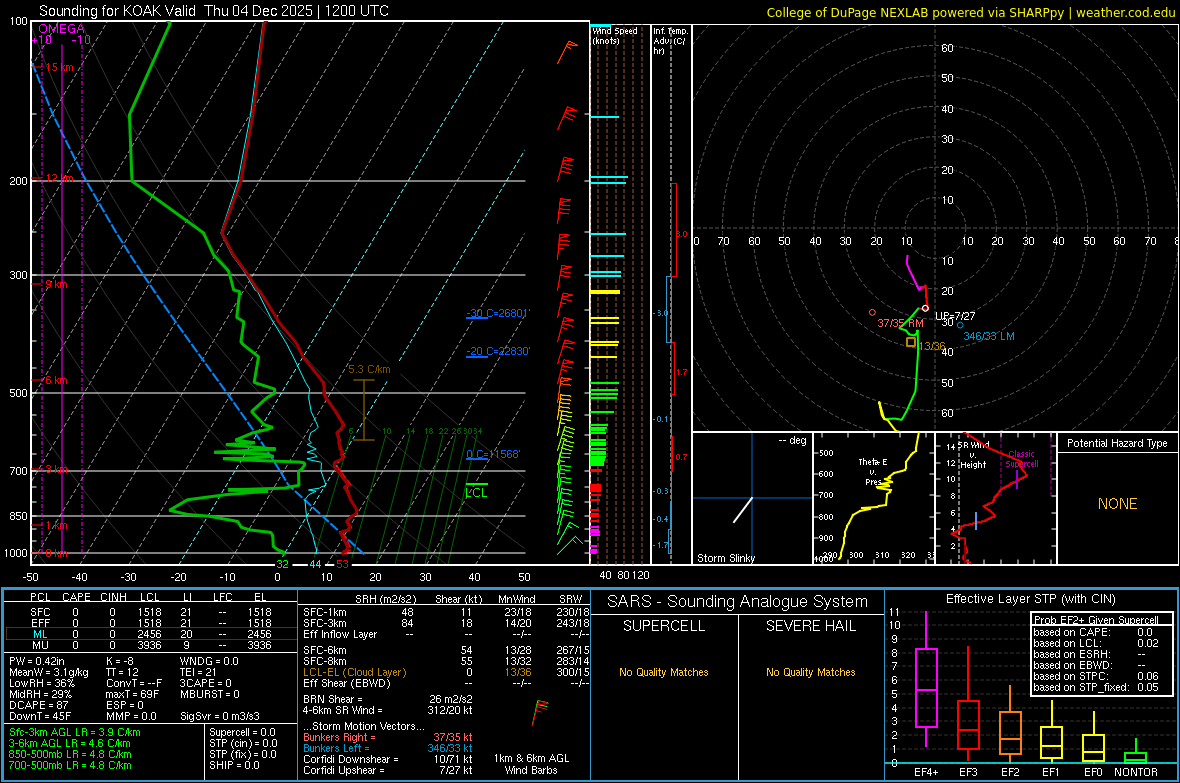Click the PW = 0.42in value
The height and width of the screenshot is (783, 1180).
pyautogui.click(x=37, y=661)
